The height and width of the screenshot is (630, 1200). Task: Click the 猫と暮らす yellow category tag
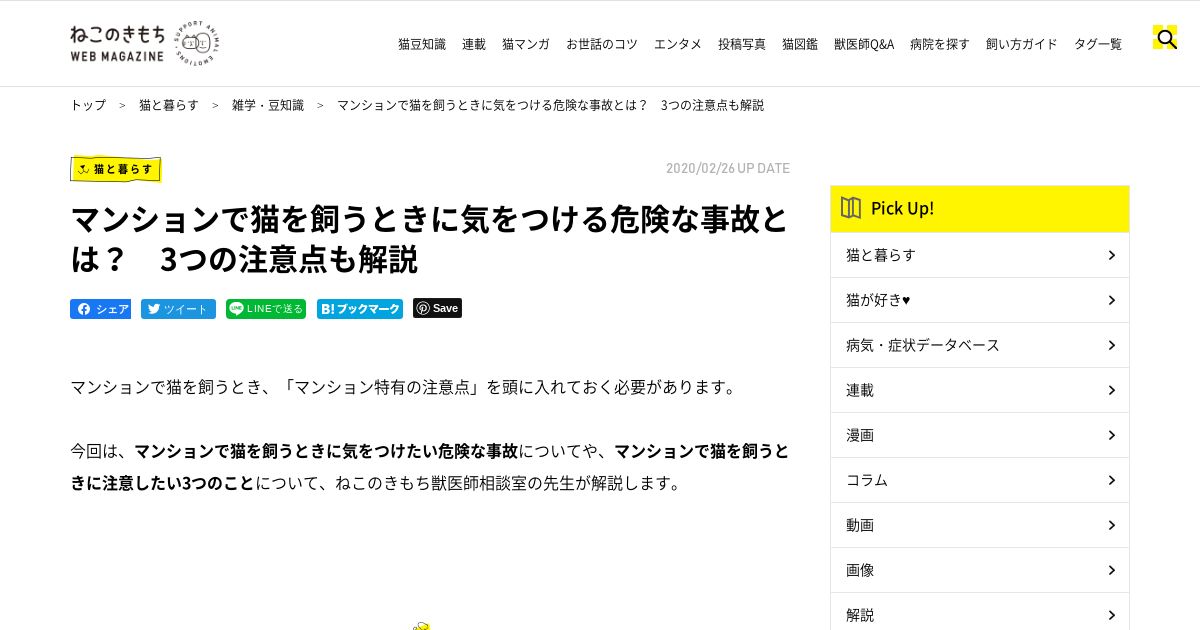coord(116,169)
